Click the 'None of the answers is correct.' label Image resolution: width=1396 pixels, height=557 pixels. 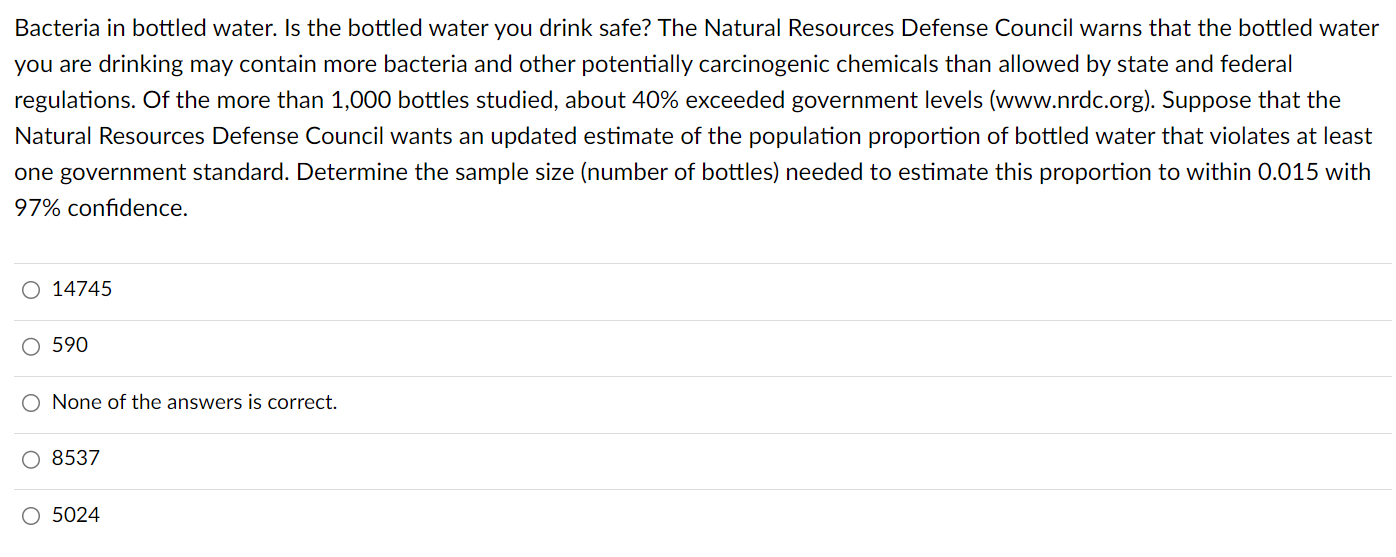(x=194, y=402)
